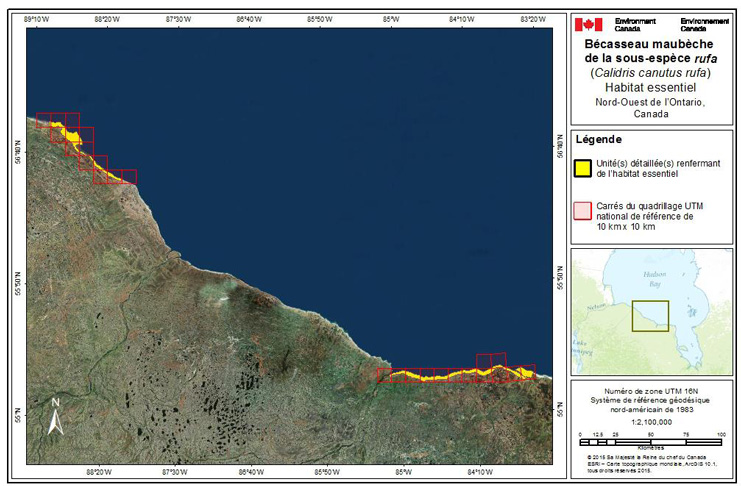Click the "Légende" heading
This screenshot has width=741, height=486.
(x=598, y=140)
